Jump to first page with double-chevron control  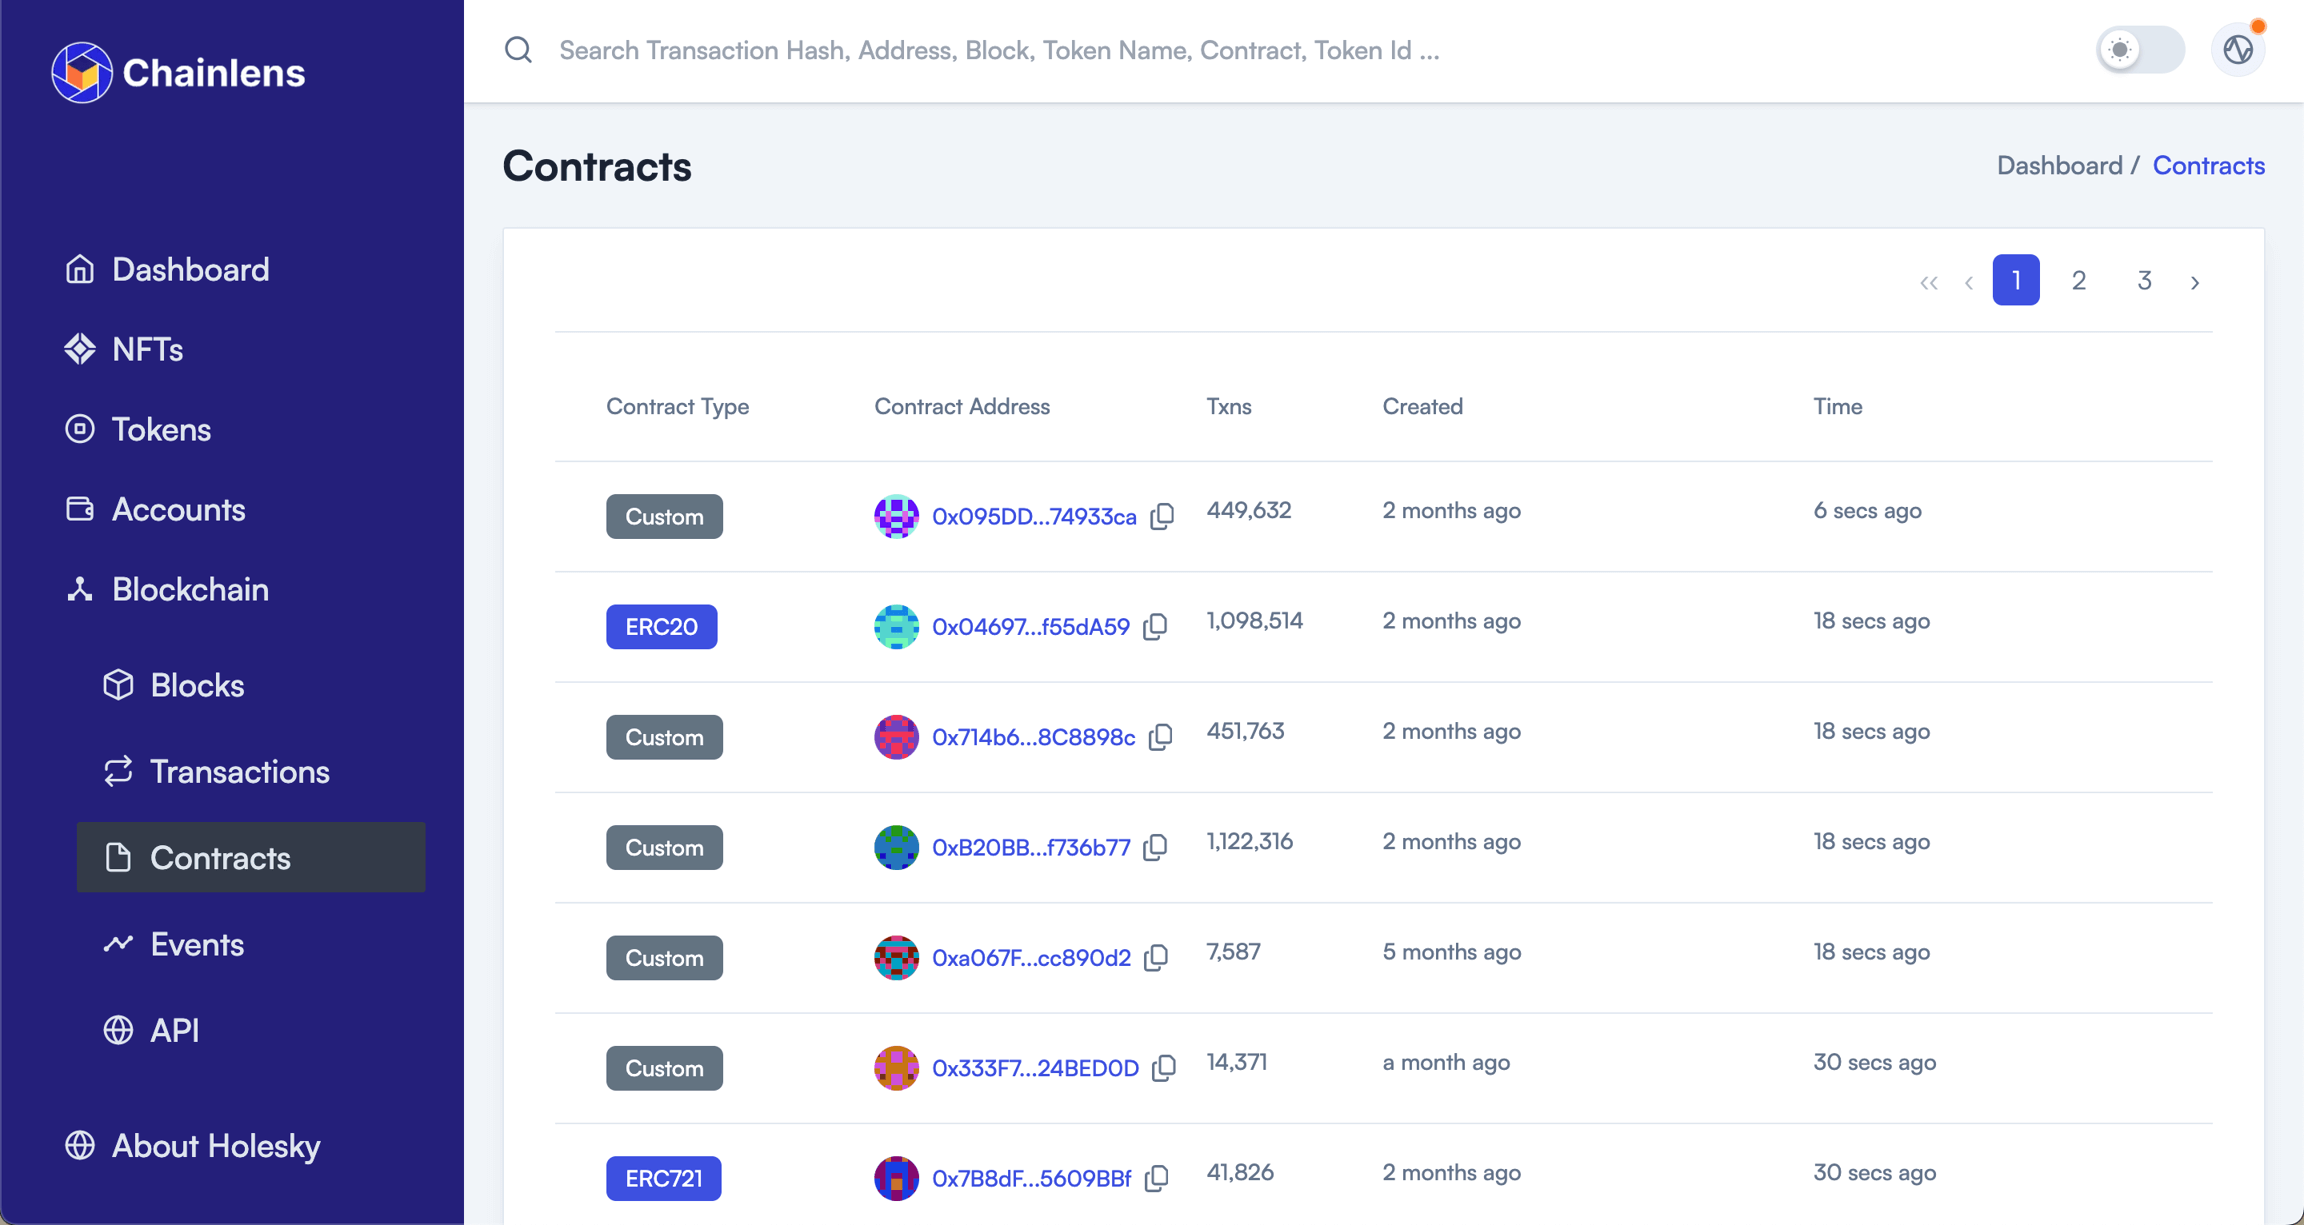(x=1929, y=281)
